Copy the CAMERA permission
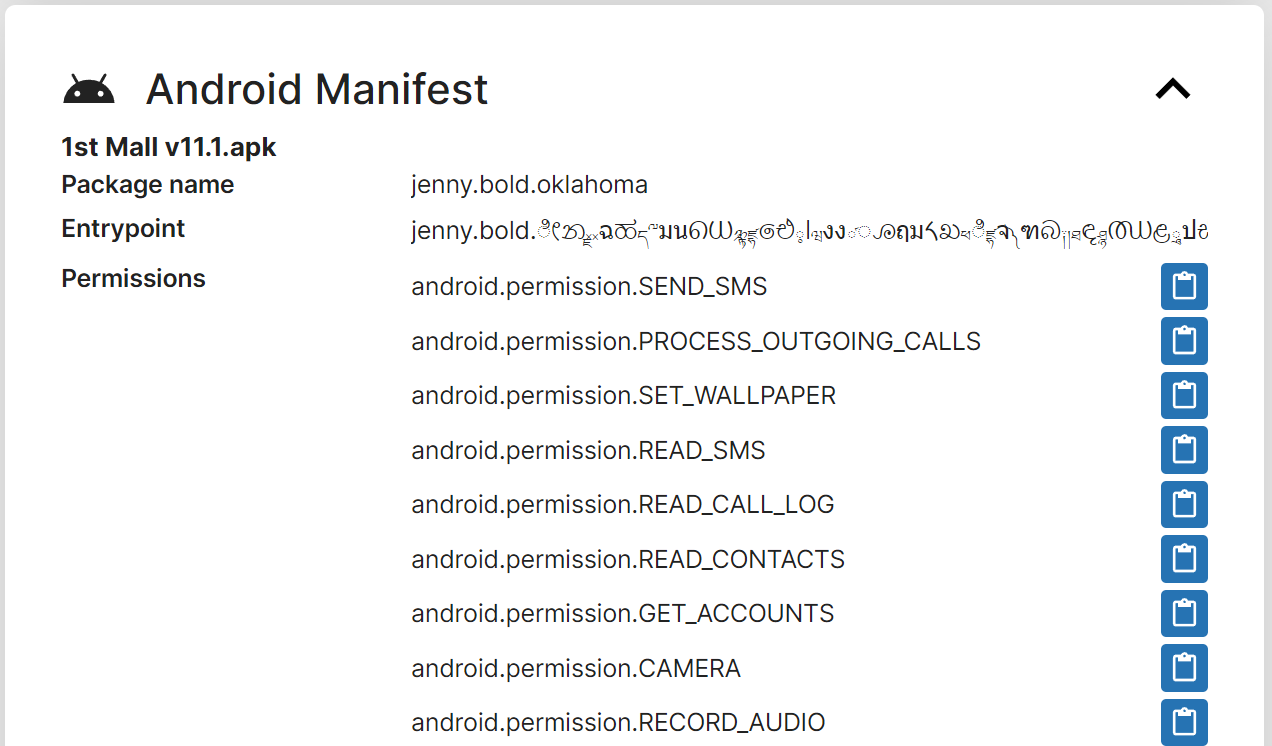The width and height of the screenshot is (1272, 746). (1184, 668)
